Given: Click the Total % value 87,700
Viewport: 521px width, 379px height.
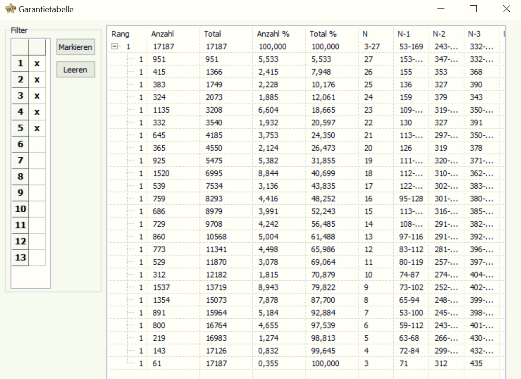Looking at the screenshot, I should [x=323, y=300].
